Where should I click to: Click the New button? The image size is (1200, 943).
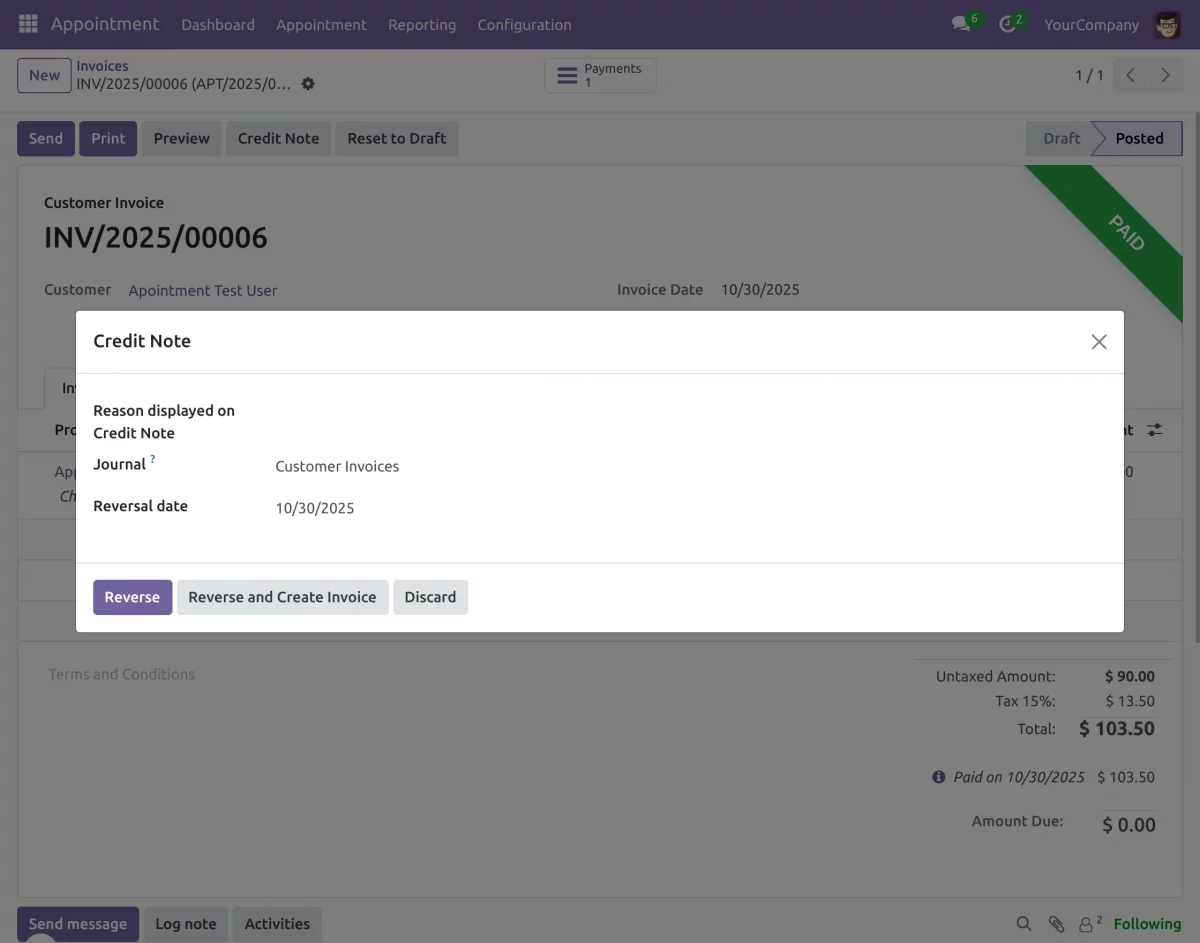pyautogui.click(x=44, y=75)
